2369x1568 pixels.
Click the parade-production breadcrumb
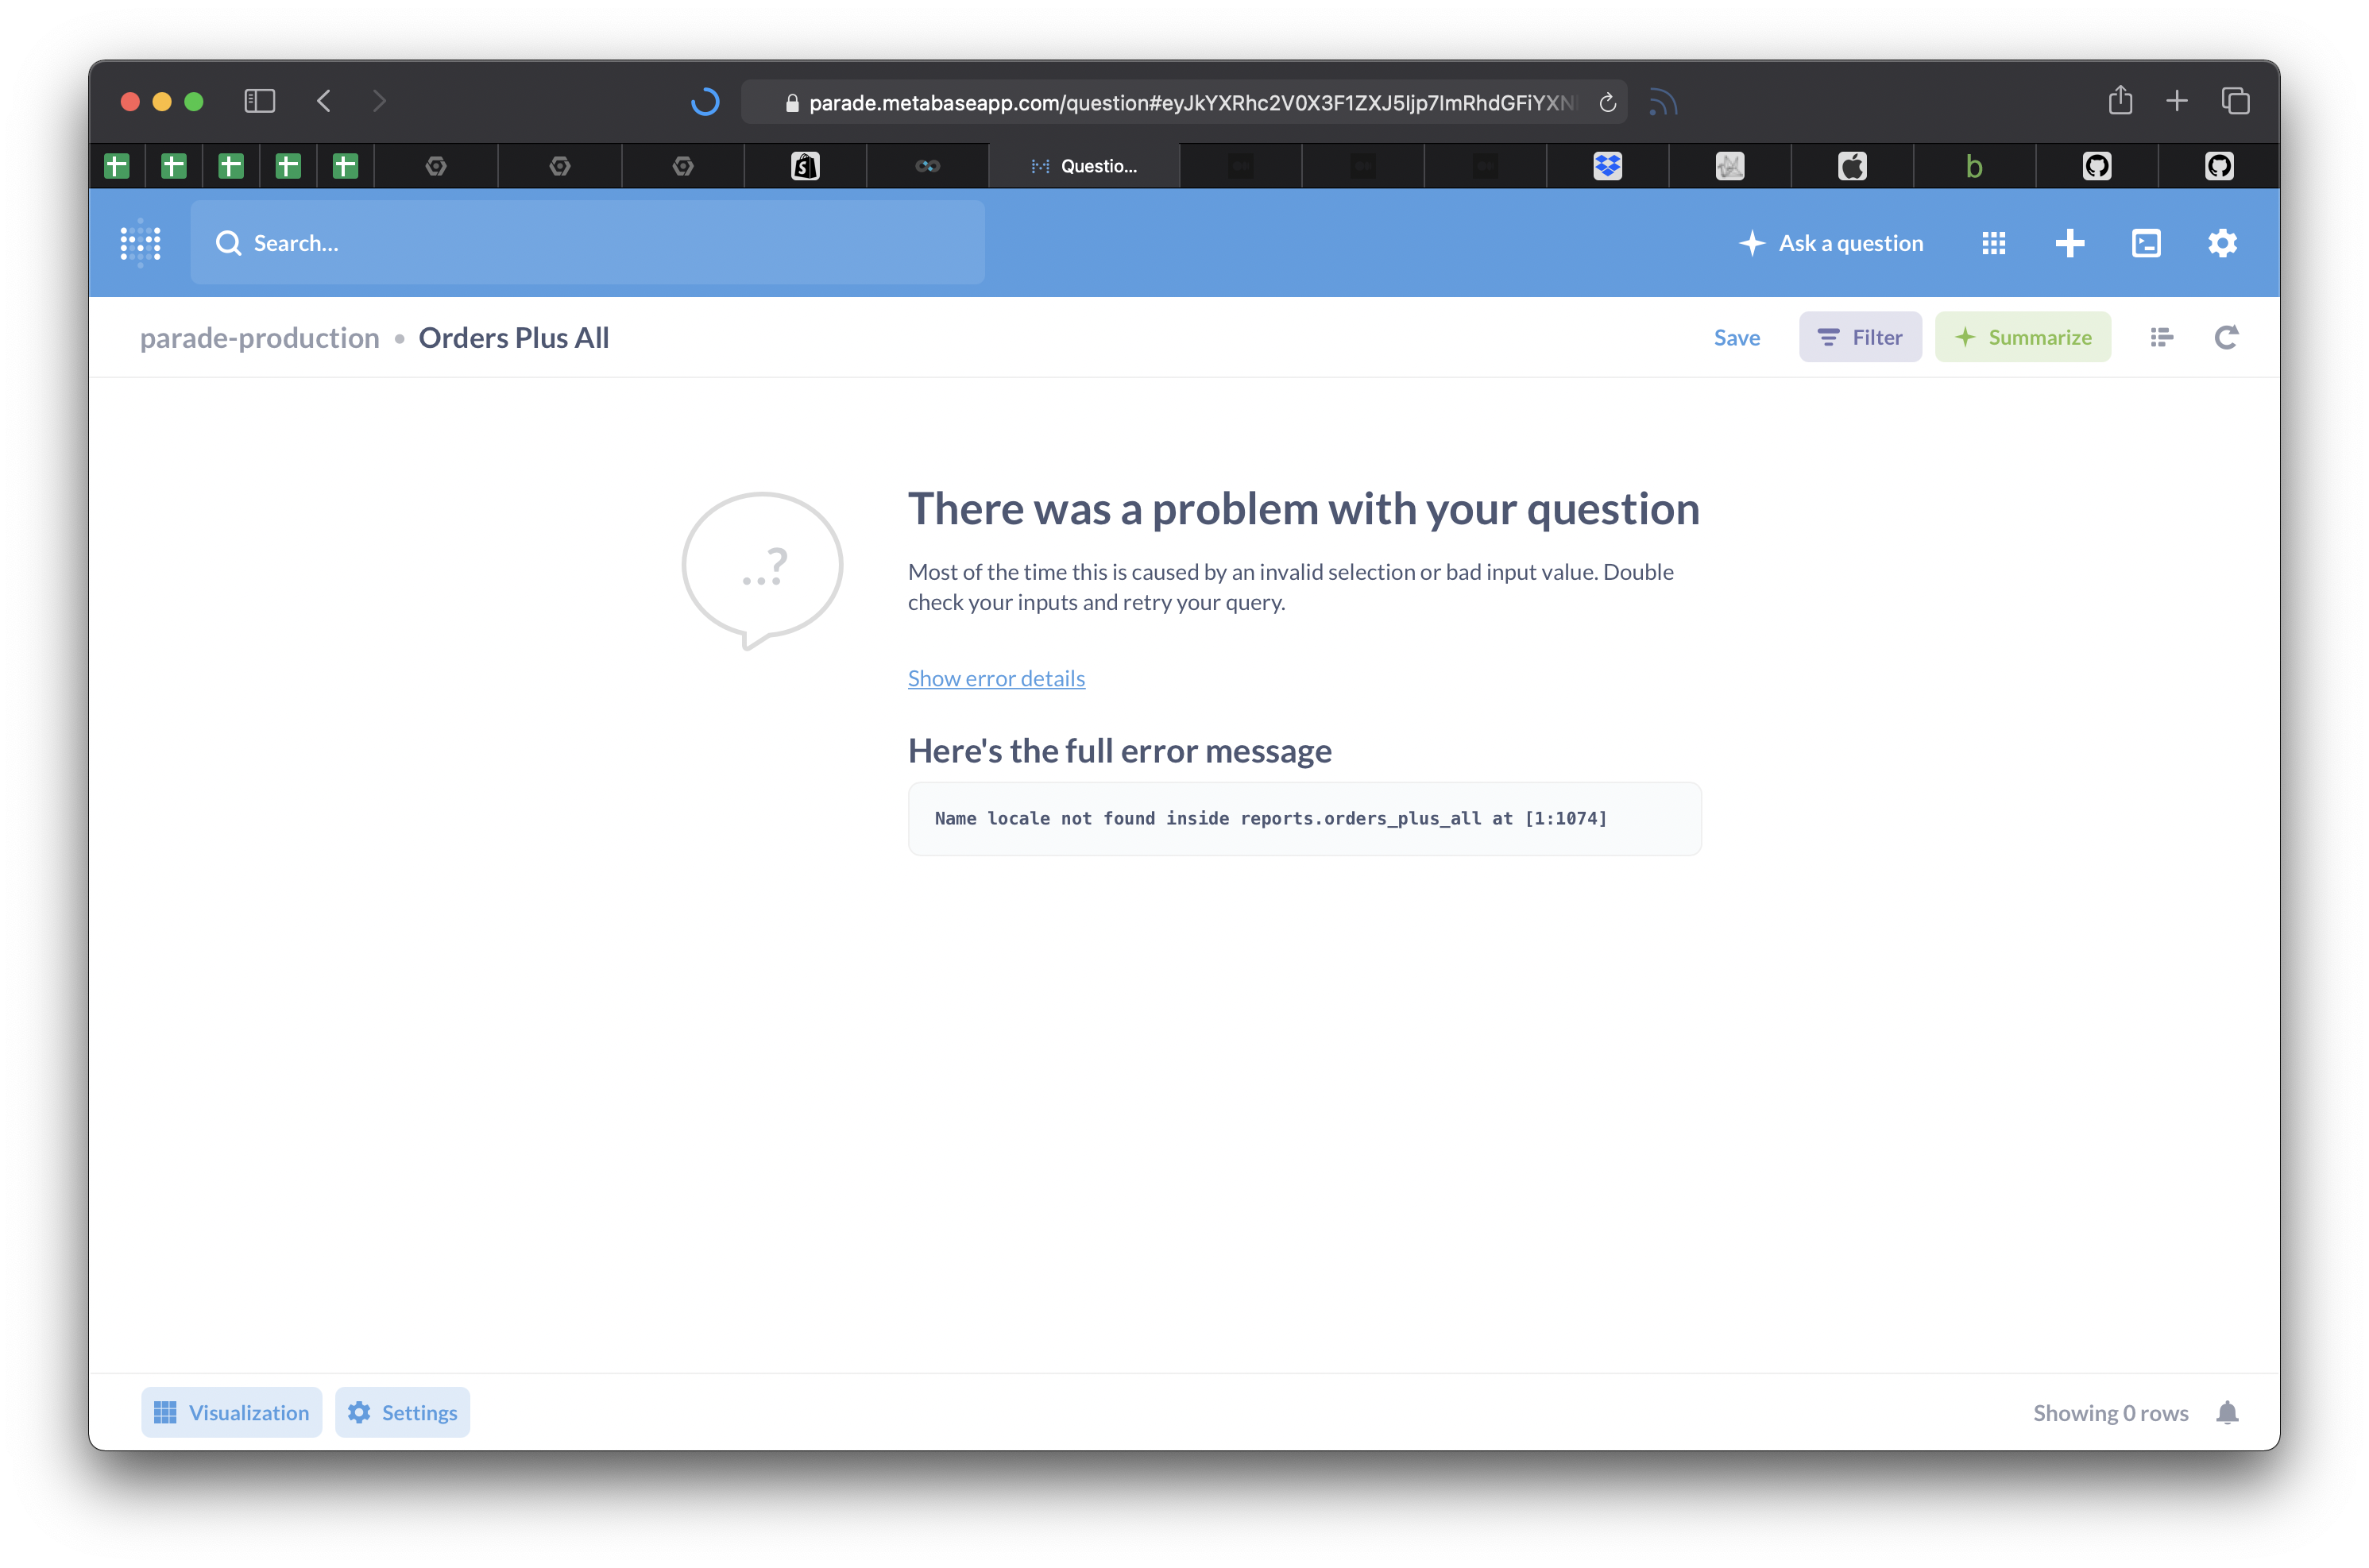coord(260,338)
